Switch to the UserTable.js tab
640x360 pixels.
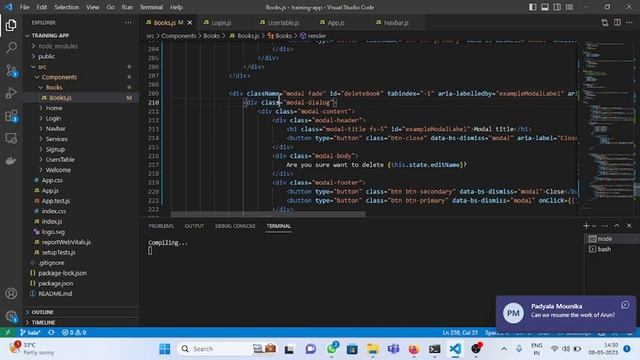284,23
